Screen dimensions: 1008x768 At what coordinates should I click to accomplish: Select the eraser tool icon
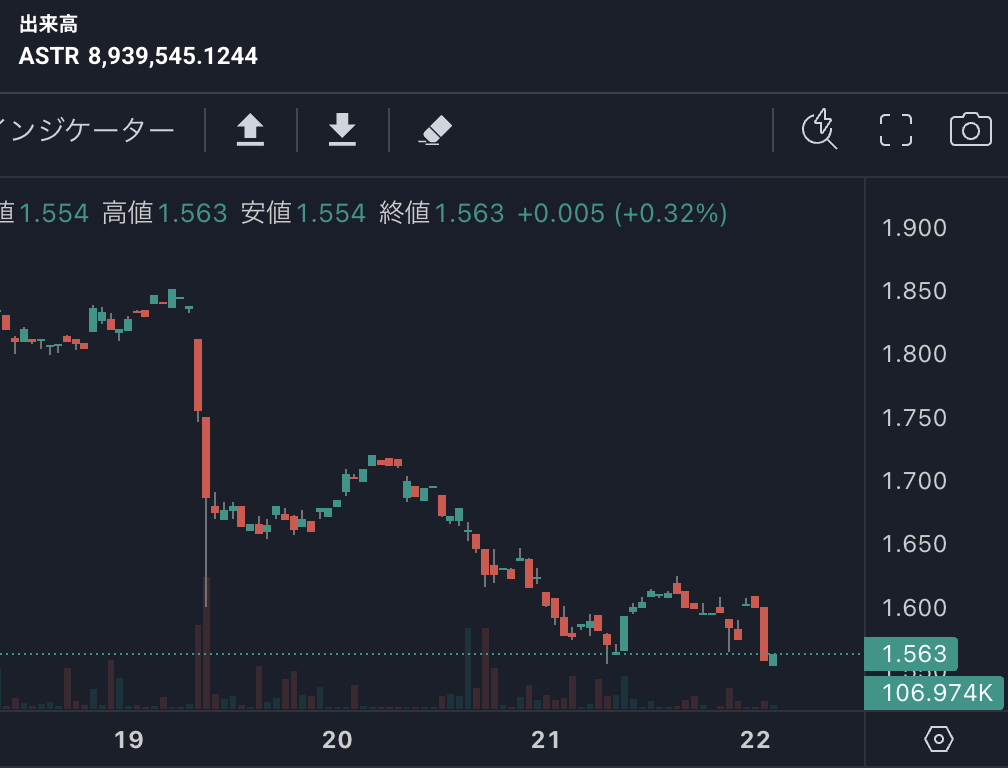pos(435,130)
